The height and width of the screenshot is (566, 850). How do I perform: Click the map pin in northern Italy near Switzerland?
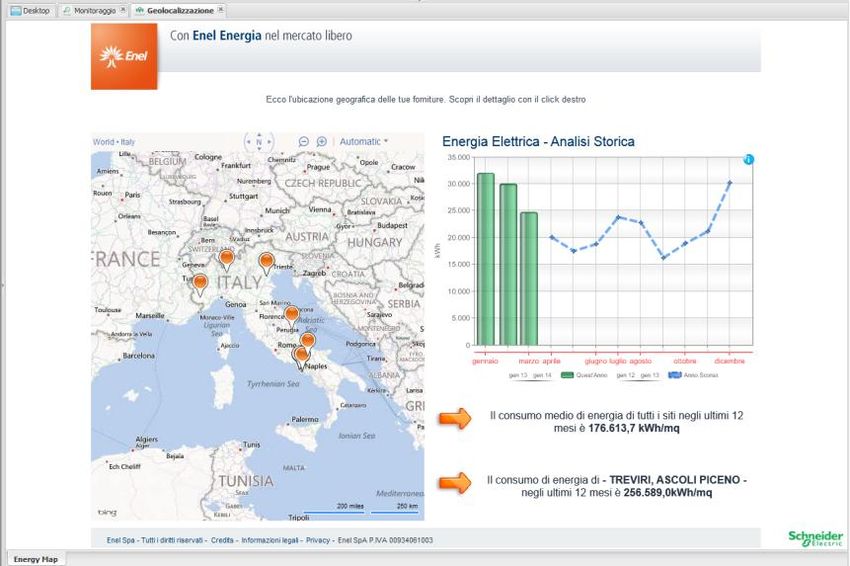[227, 258]
